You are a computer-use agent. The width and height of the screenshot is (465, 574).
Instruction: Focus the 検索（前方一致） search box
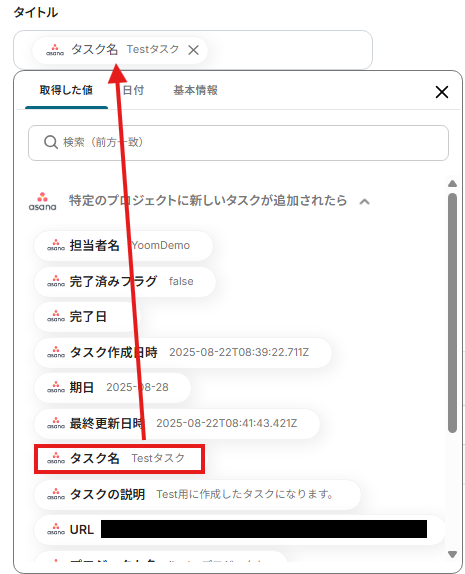pos(238,143)
